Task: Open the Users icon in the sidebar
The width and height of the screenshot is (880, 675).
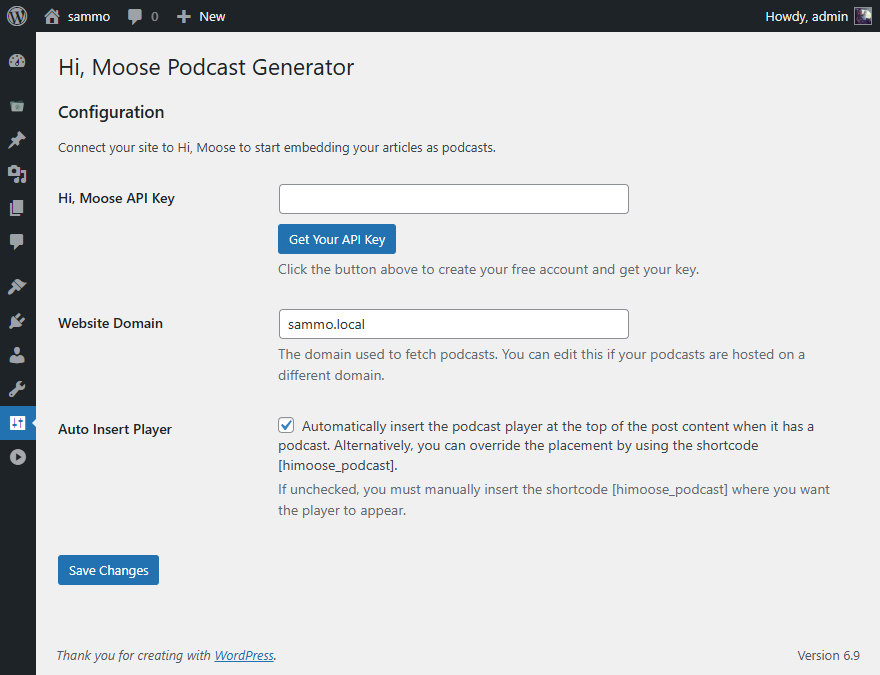Action: [x=17, y=354]
